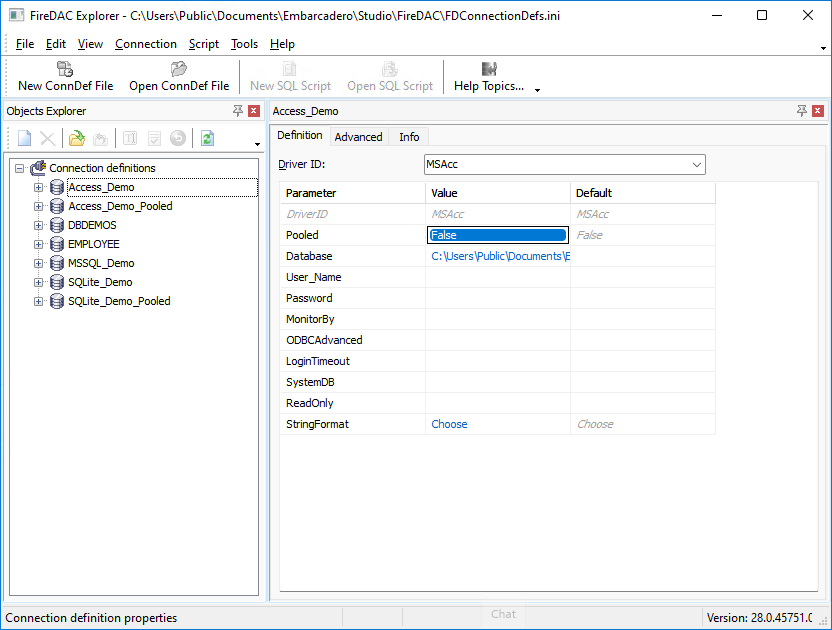Expand the EMPLOYEE connection node
Viewport: 832px width, 630px height.
click(39, 244)
